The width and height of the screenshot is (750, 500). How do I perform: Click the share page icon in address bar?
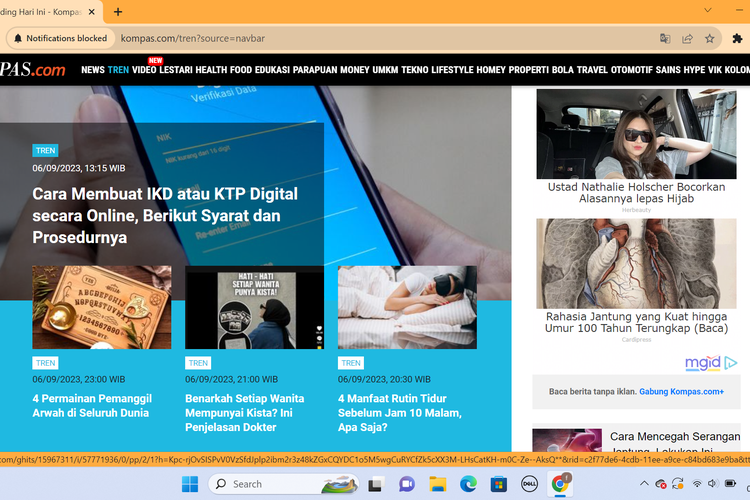coord(687,38)
